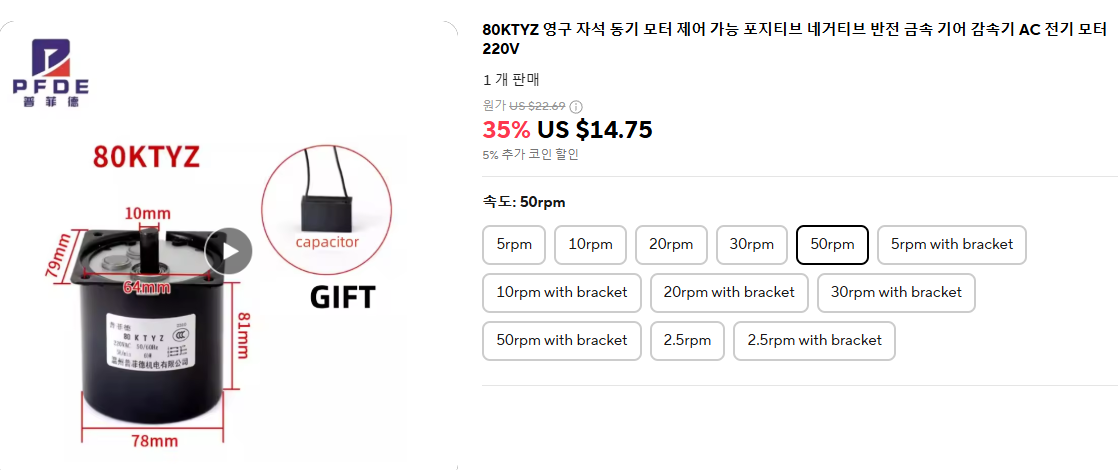Viewport: 1118px width, 470px height.
Task: Click the US $14.75 sale price
Action: tap(594, 130)
